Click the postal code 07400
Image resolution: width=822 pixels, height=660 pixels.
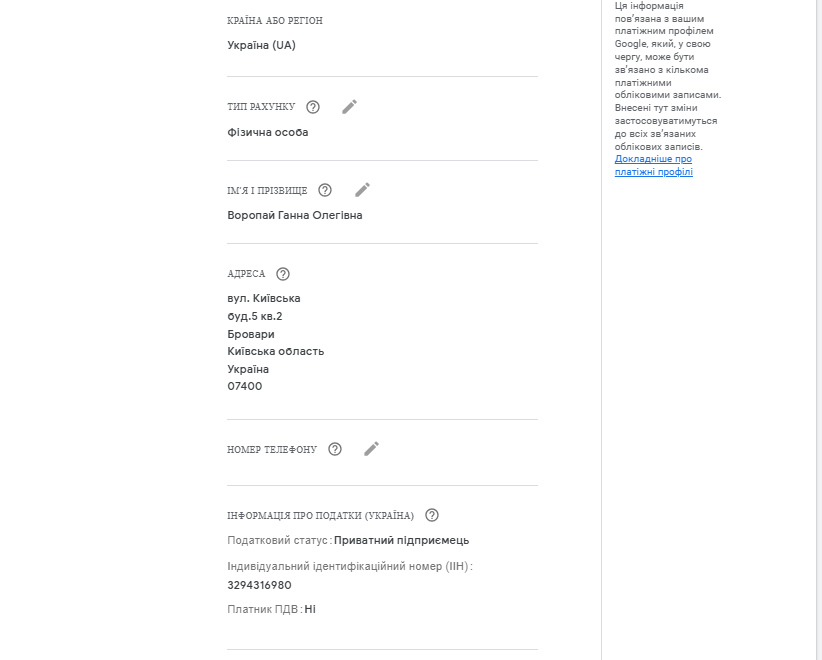tap(245, 386)
